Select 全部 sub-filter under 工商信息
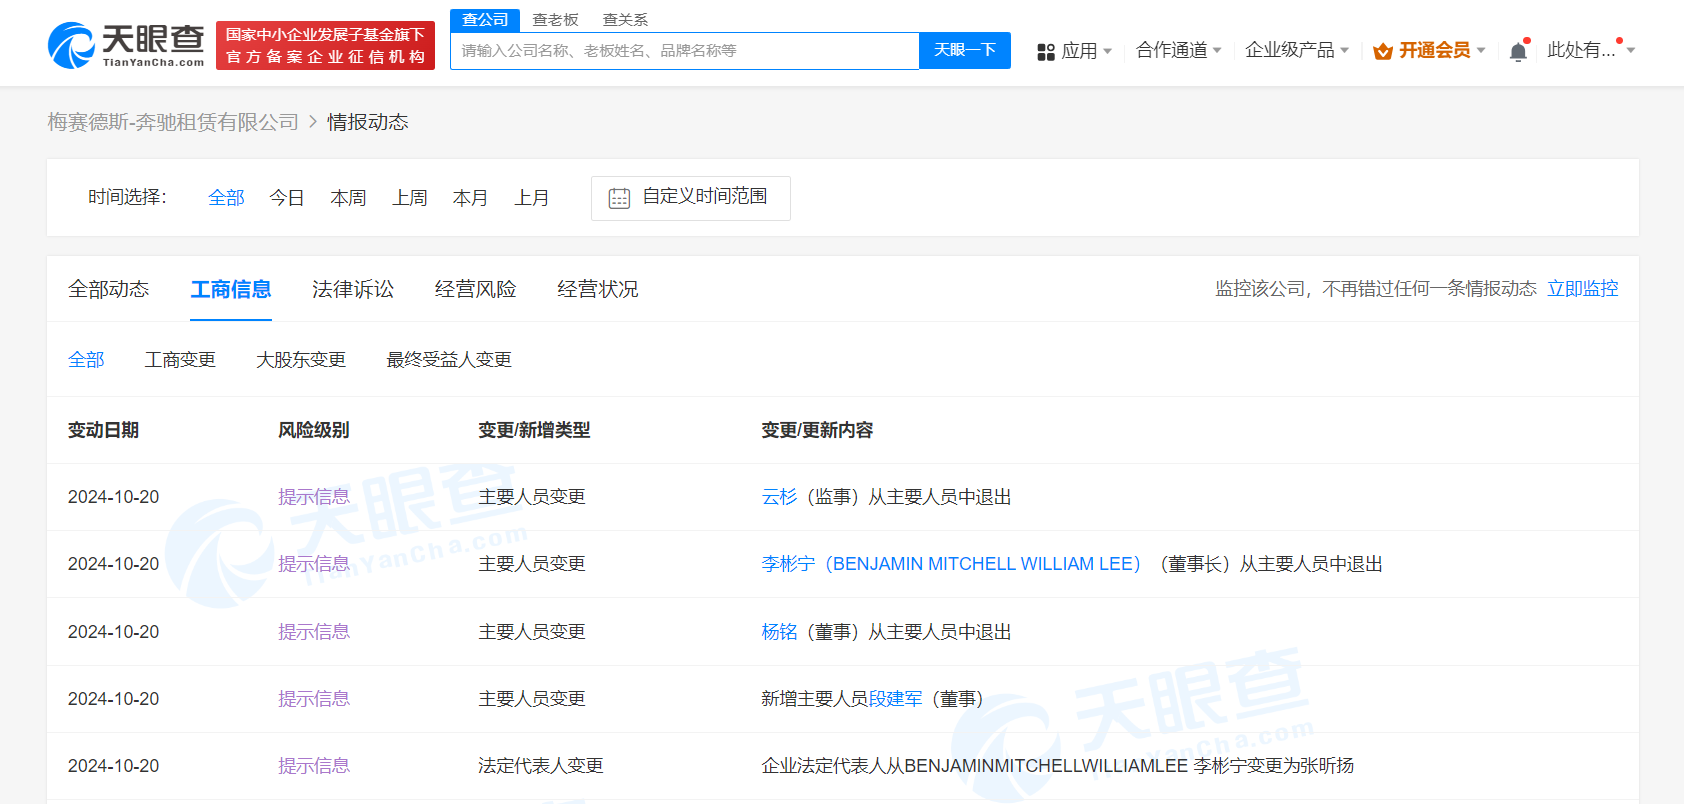This screenshot has width=1684, height=804. click(86, 359)
